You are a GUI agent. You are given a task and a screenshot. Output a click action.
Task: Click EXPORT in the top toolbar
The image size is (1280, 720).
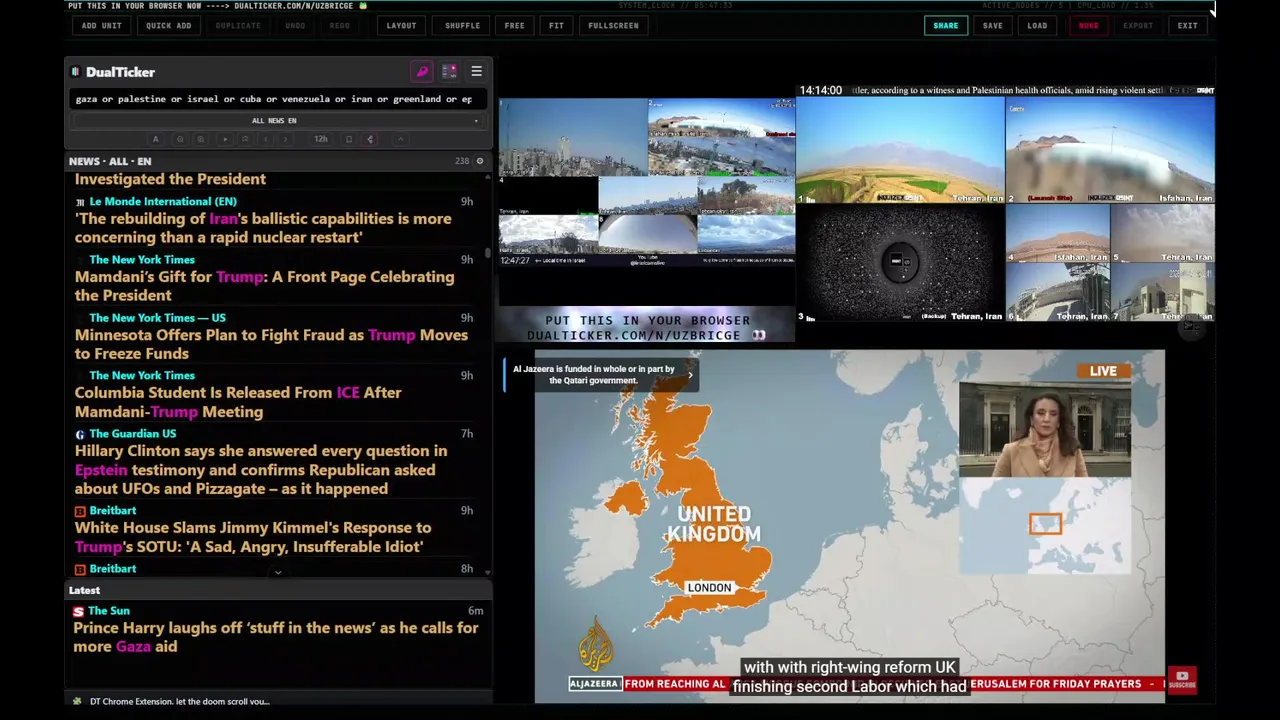tap(1138, 26)
